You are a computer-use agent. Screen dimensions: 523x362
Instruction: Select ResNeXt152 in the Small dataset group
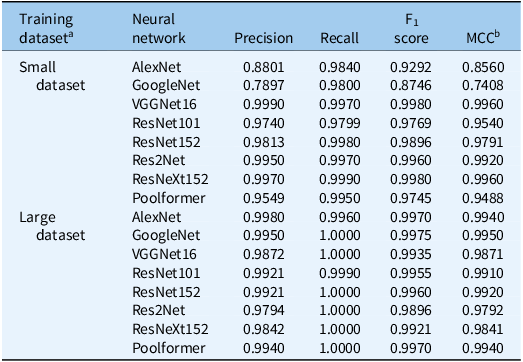click(170, 179)
